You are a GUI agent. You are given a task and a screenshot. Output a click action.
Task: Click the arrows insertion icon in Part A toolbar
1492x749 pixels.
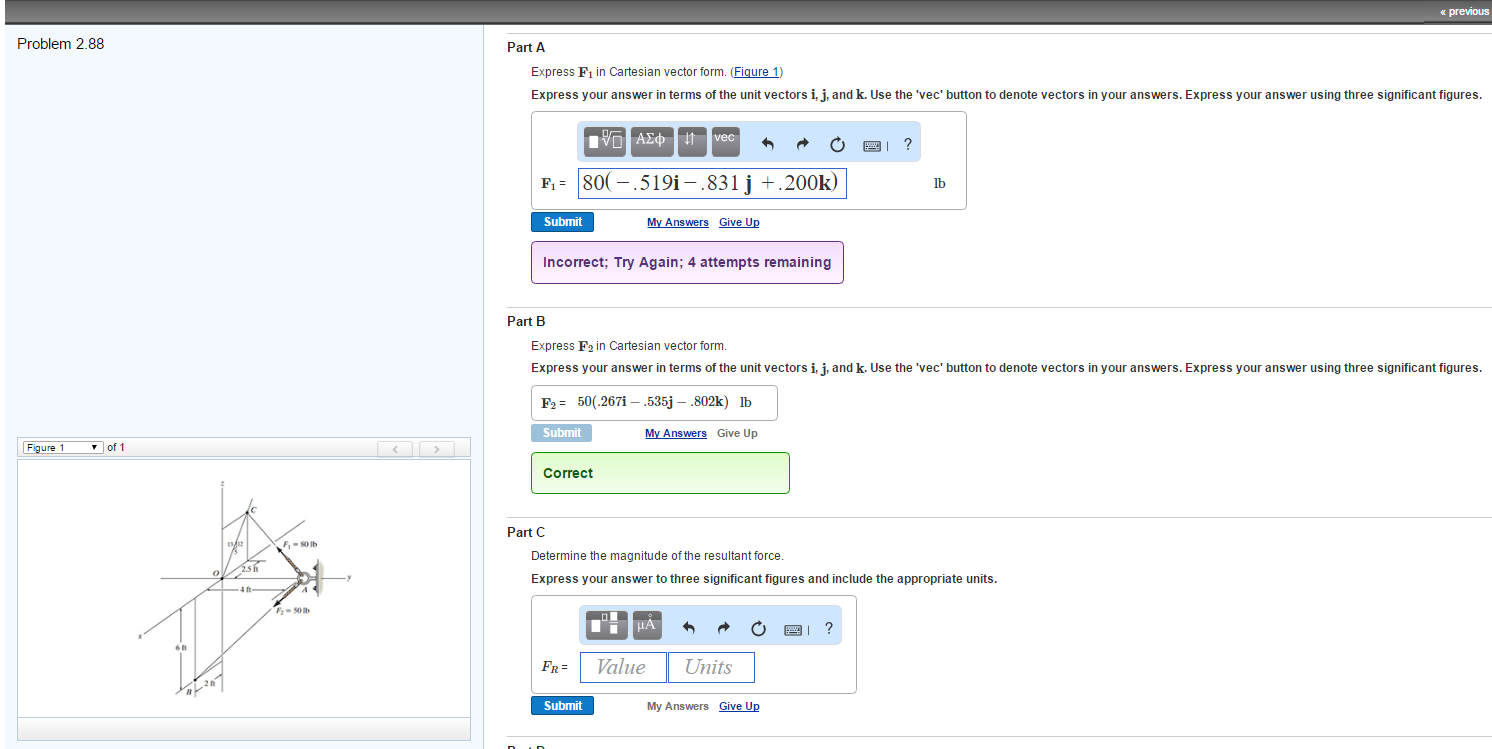691,140
